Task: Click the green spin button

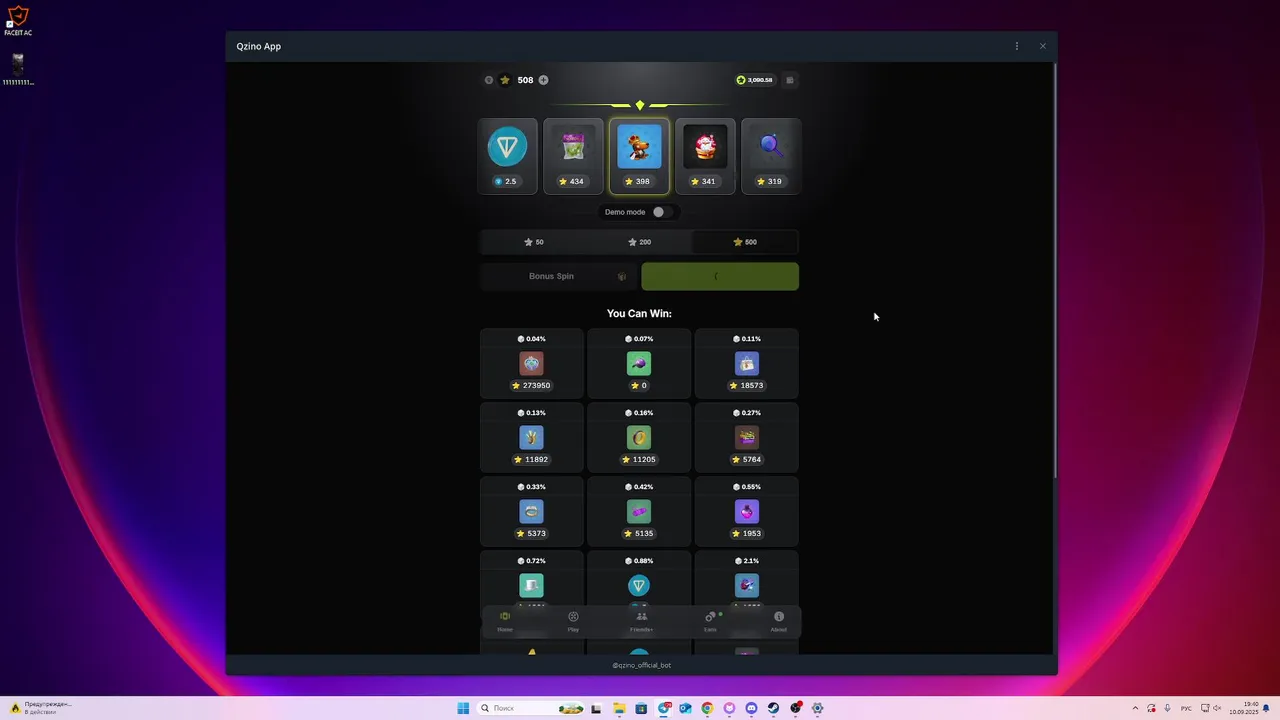Action: pyautogui.click(x=720, y=276)
